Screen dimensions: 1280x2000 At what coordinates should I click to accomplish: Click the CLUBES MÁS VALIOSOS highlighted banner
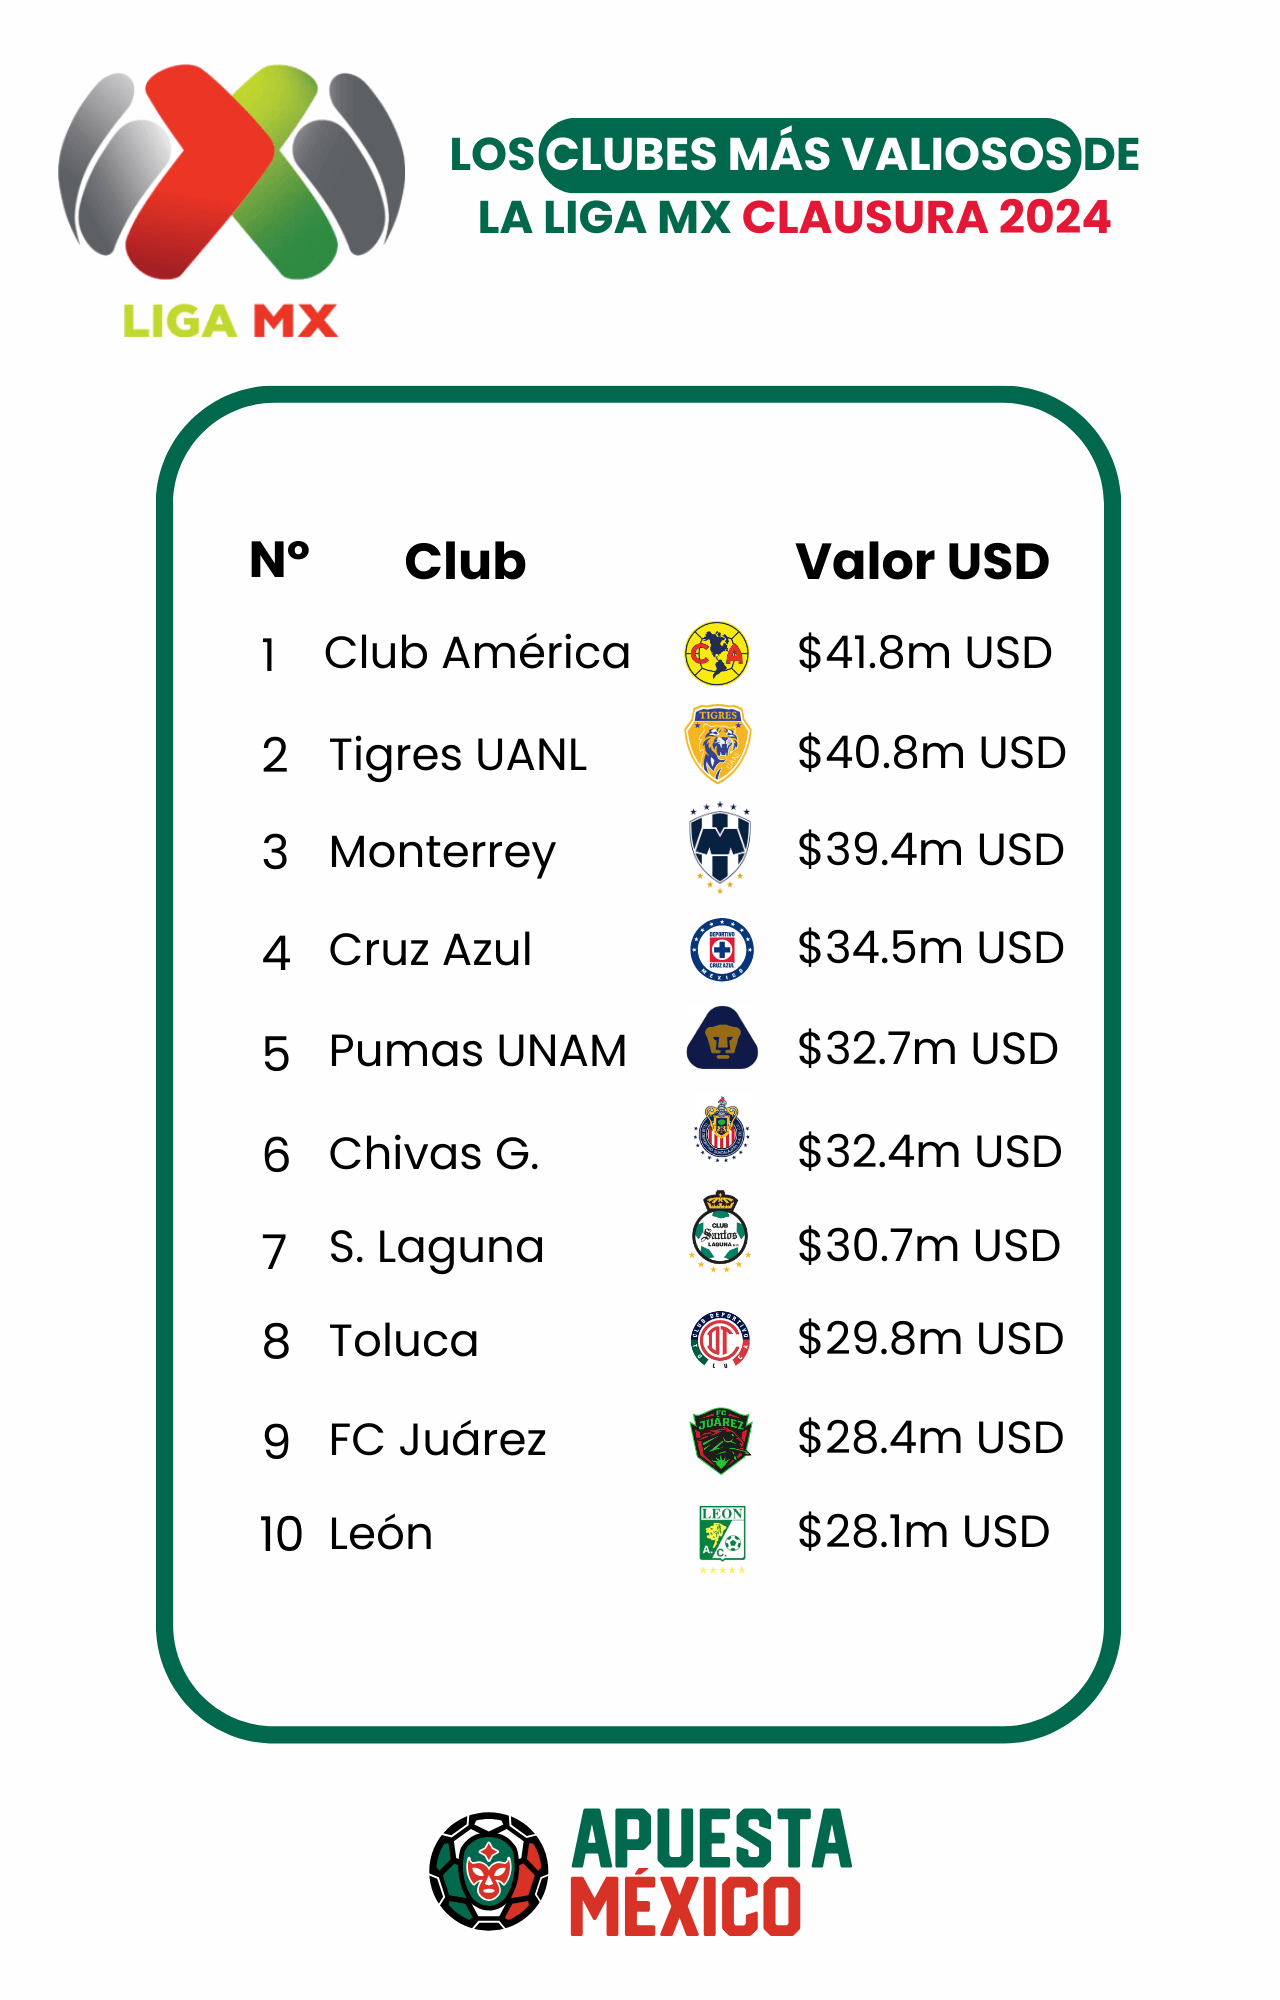click(810, 155)
